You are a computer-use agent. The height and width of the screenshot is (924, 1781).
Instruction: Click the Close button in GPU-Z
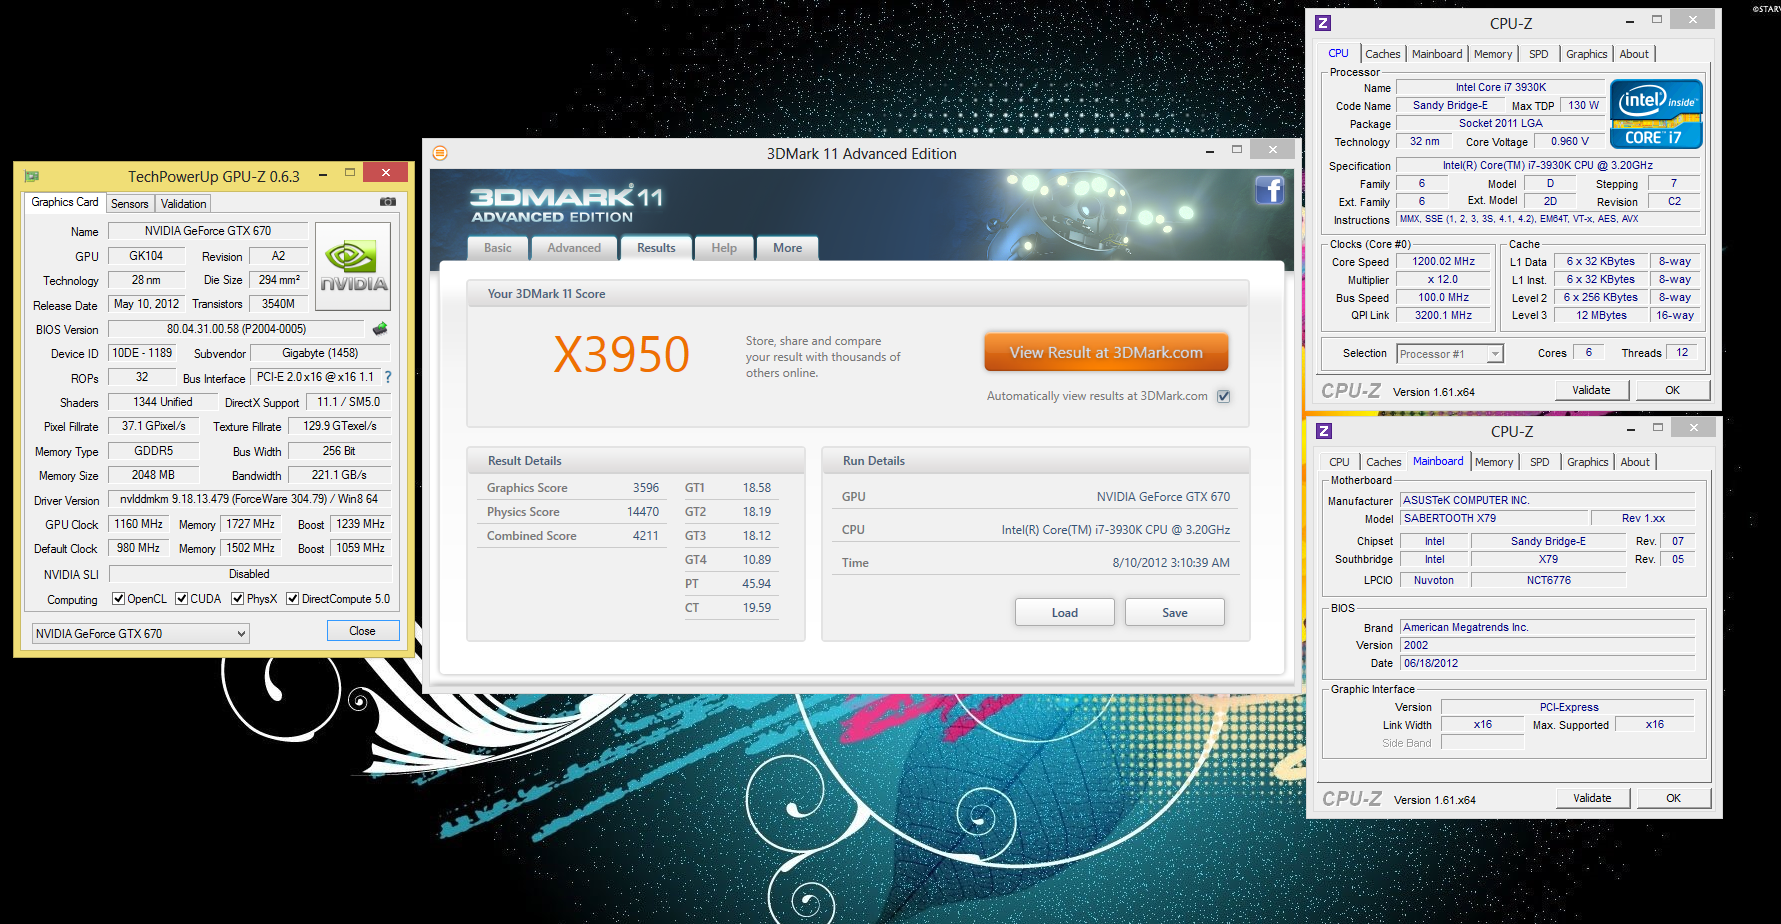tap(362, 631)
